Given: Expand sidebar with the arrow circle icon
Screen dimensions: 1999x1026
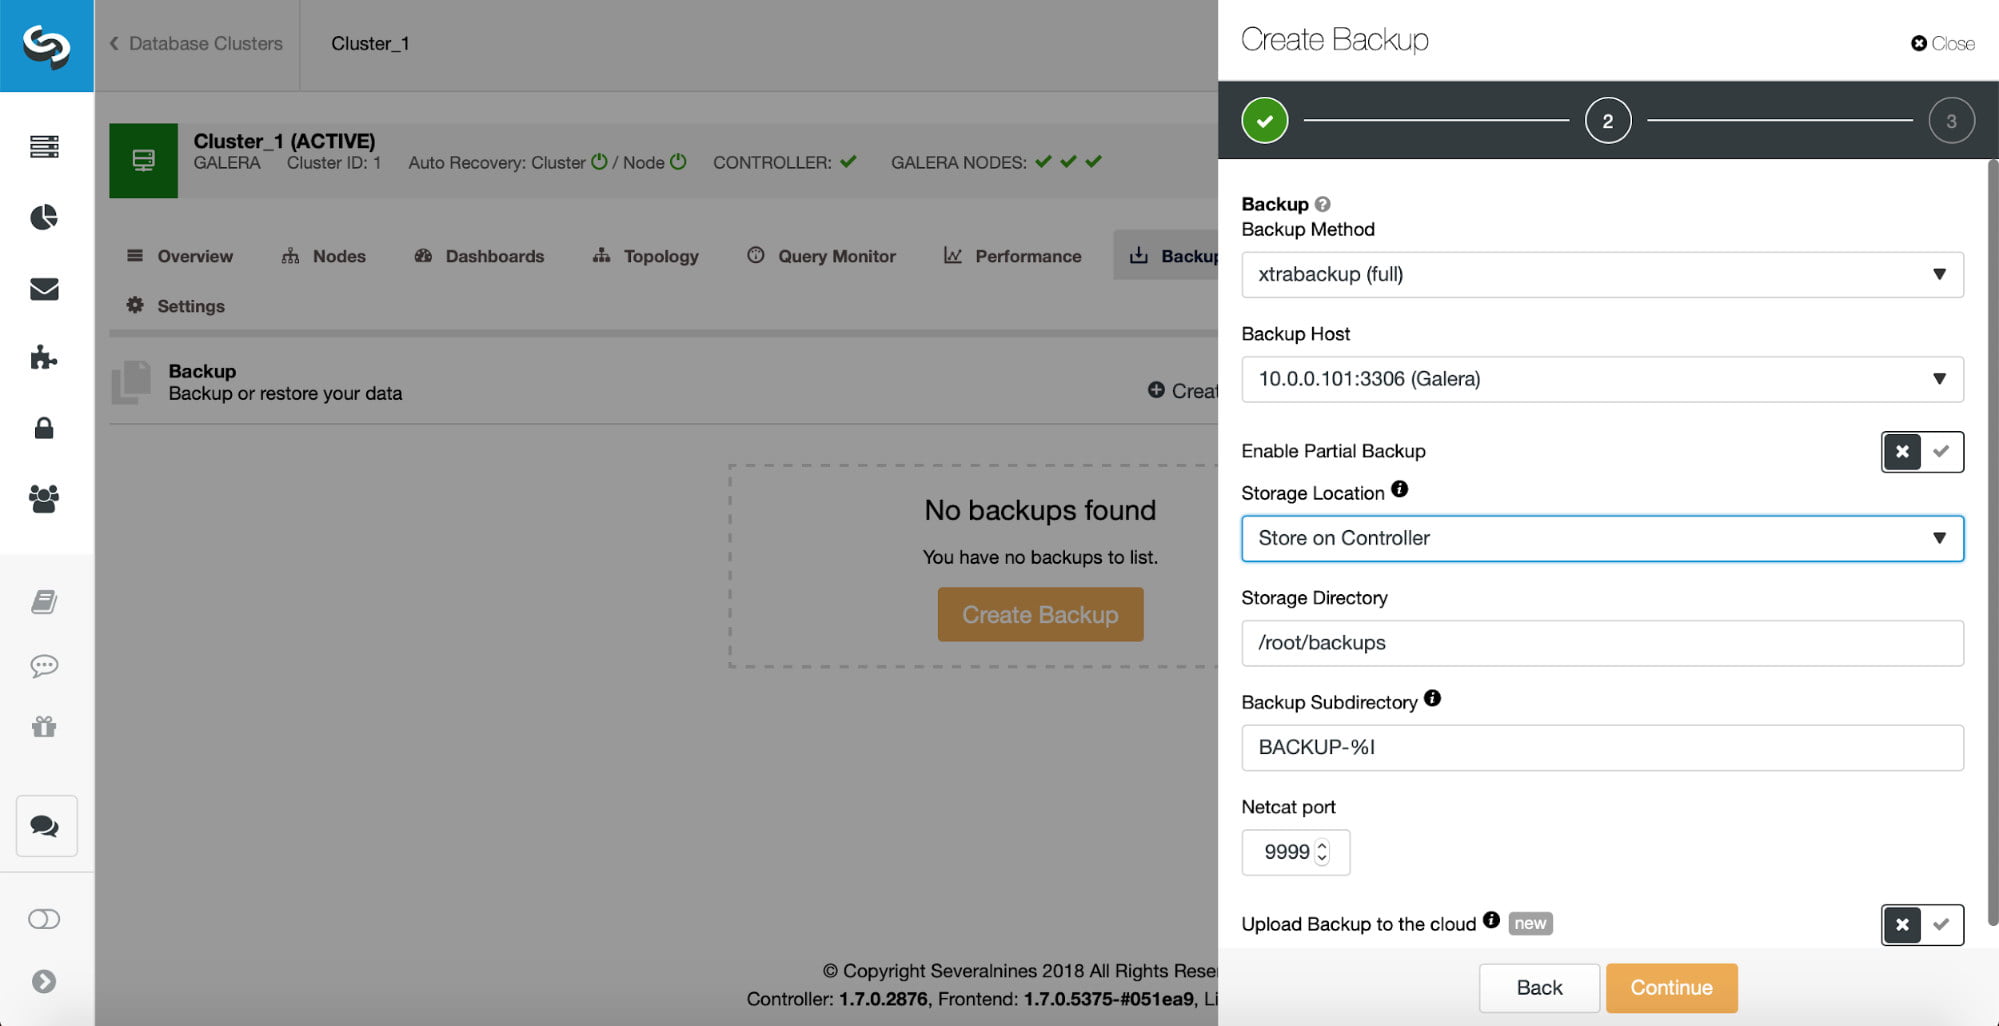Looking at the screenshot, I should pyautogui.click(x=44, y=981).
